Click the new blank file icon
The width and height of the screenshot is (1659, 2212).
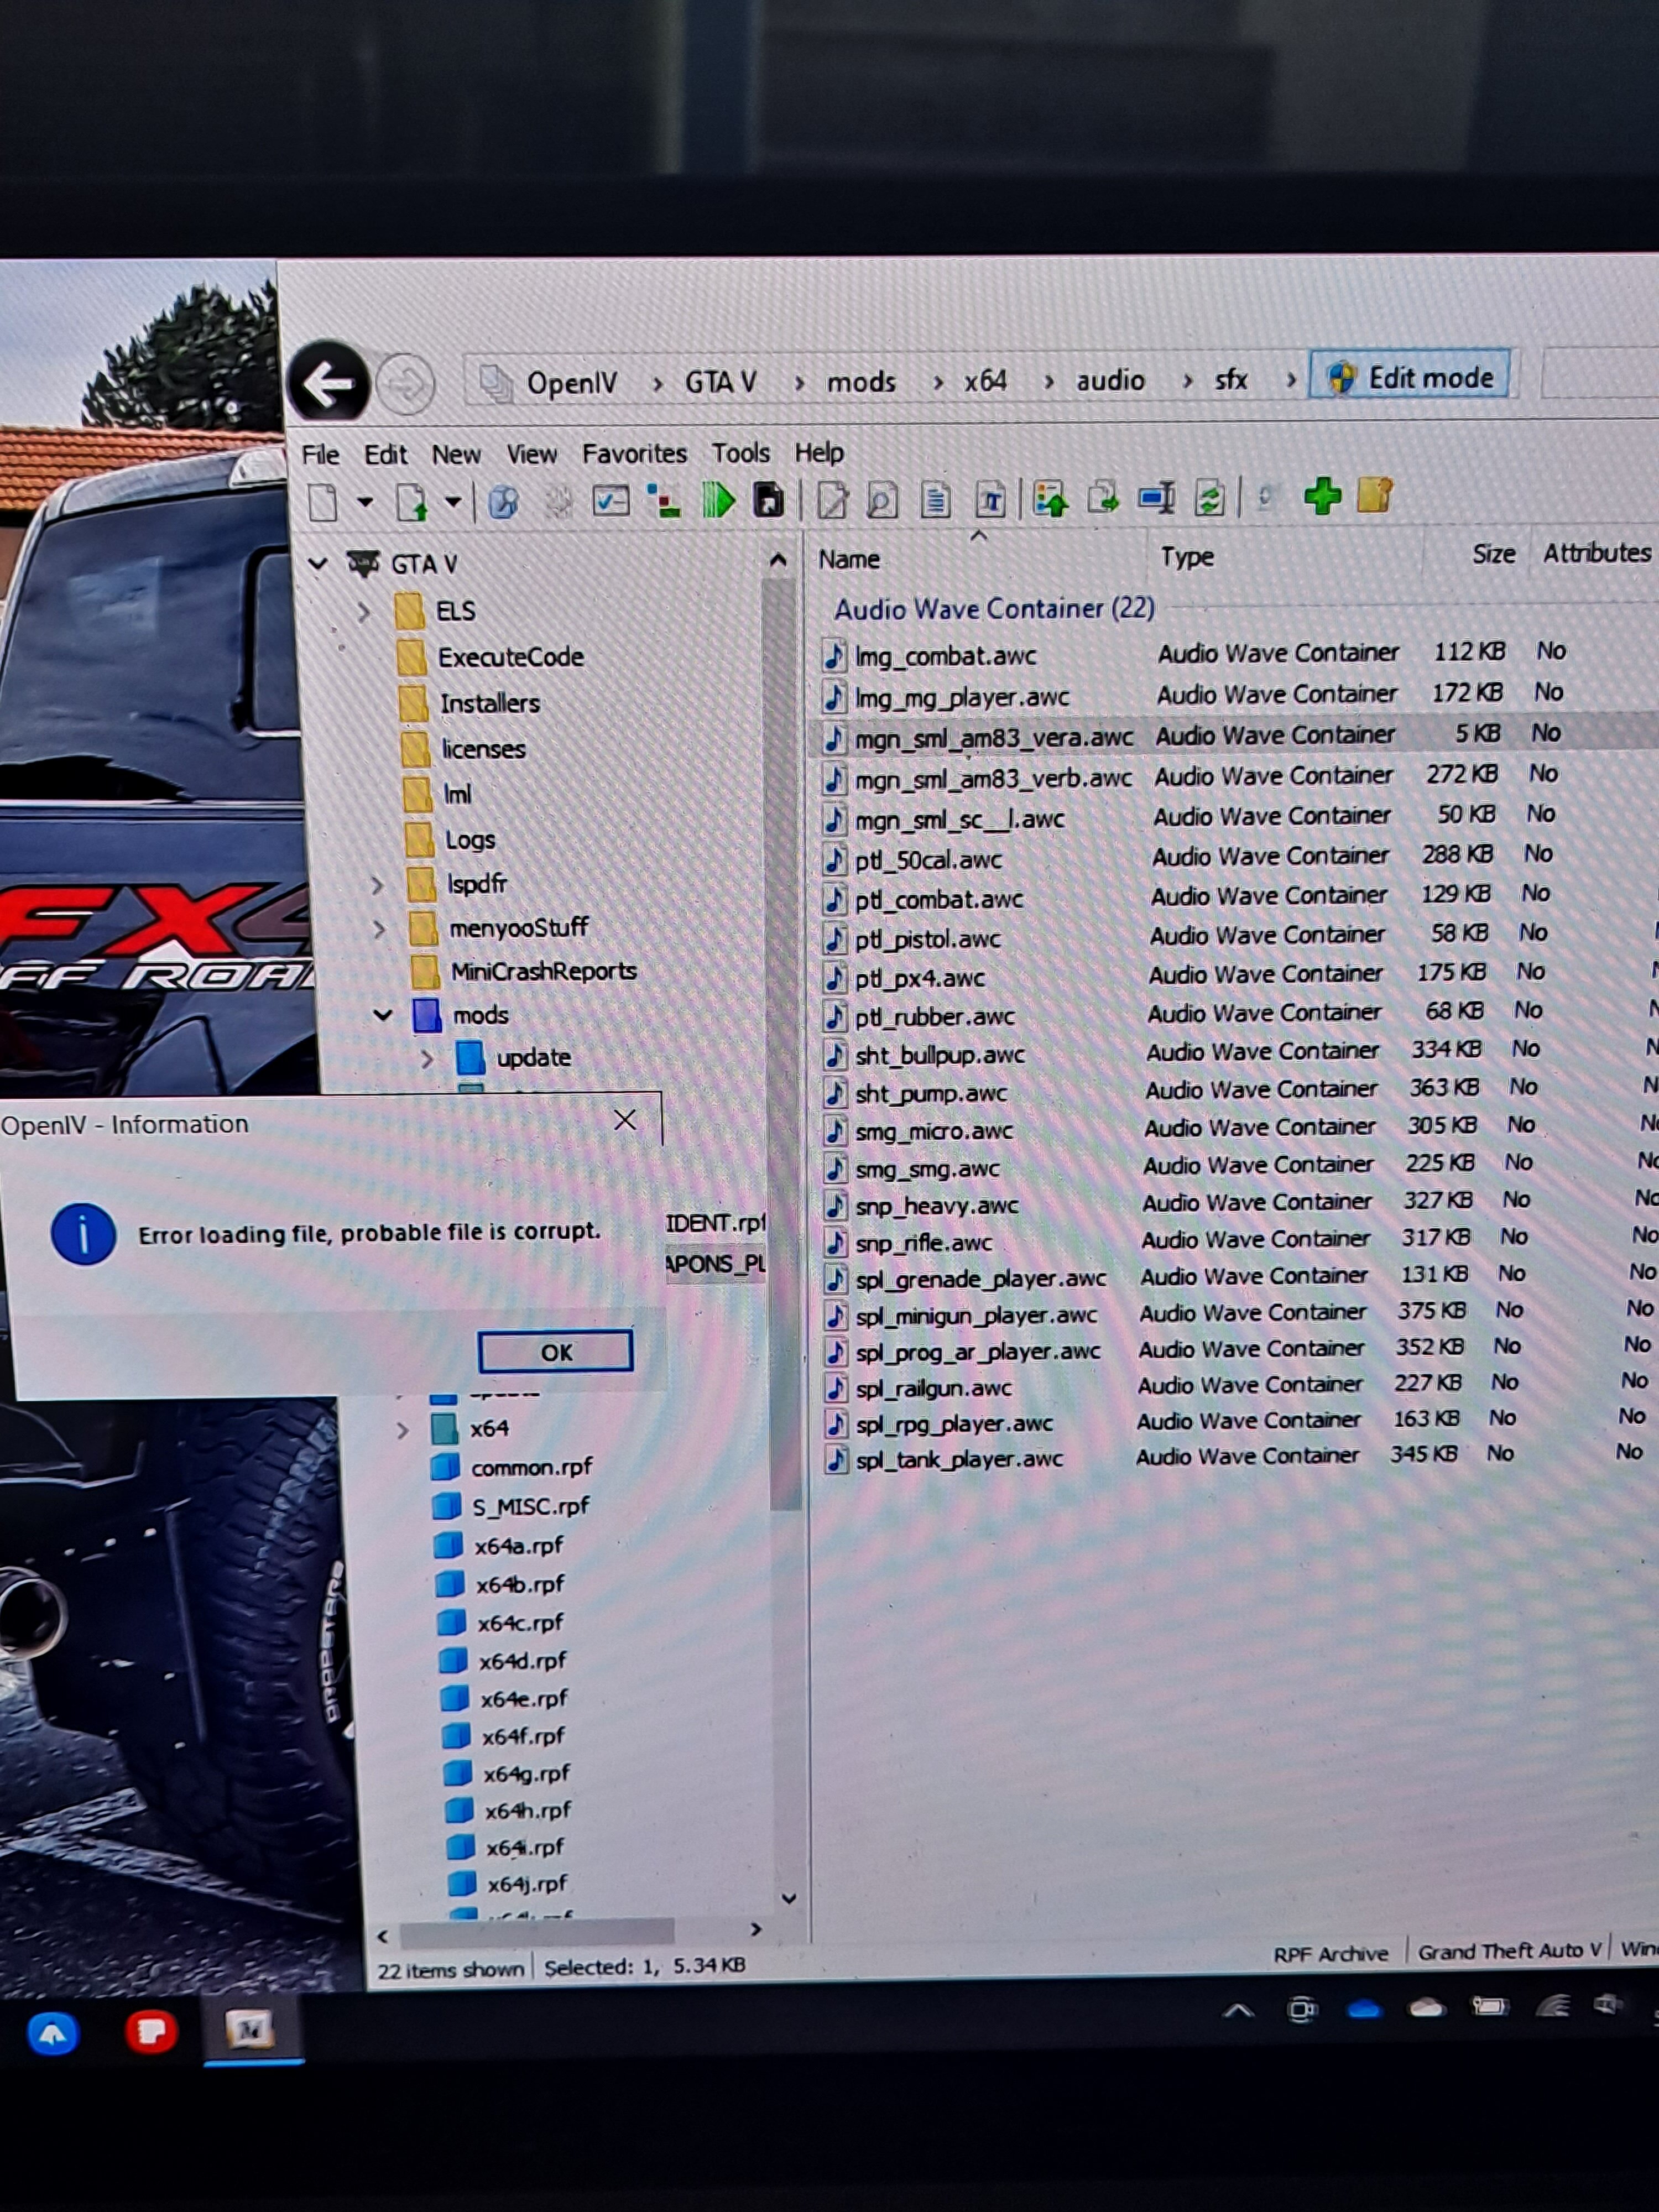point(323,502)
